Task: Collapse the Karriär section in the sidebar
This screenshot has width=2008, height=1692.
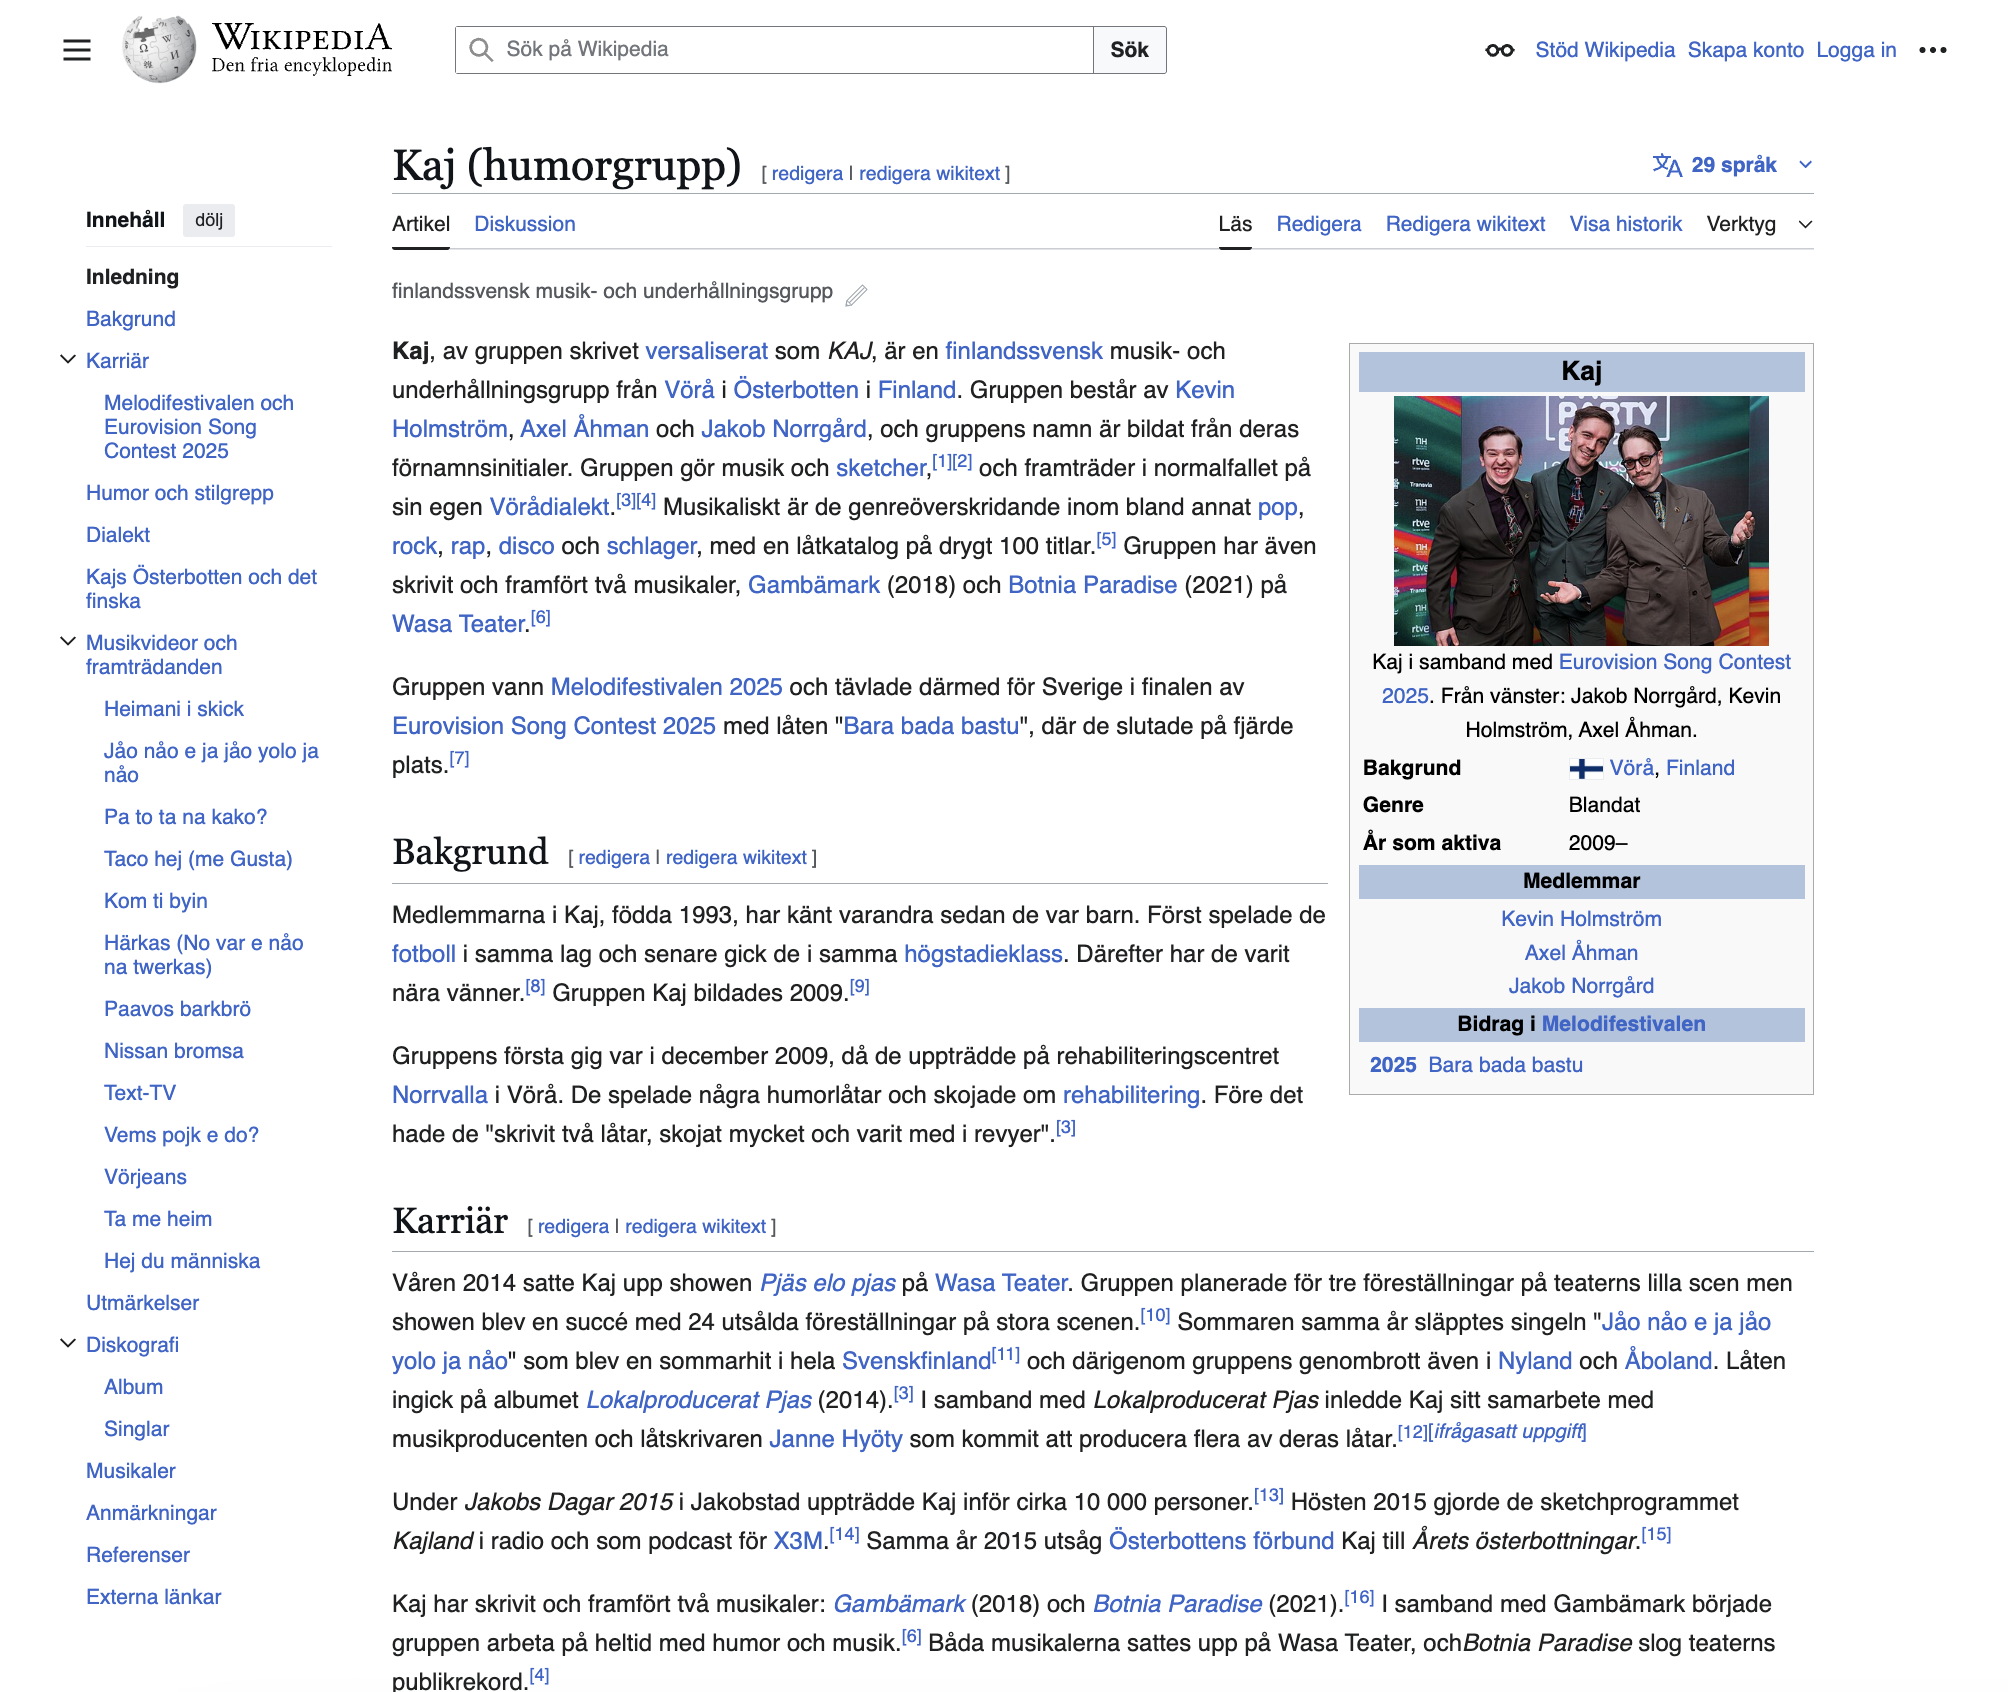Action: [x=68, y=360]
